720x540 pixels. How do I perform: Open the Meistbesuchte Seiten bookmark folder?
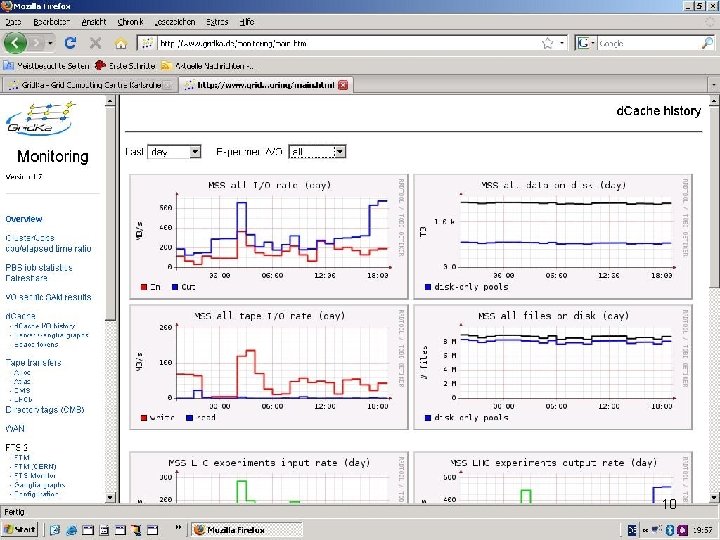tap(46, 66)
